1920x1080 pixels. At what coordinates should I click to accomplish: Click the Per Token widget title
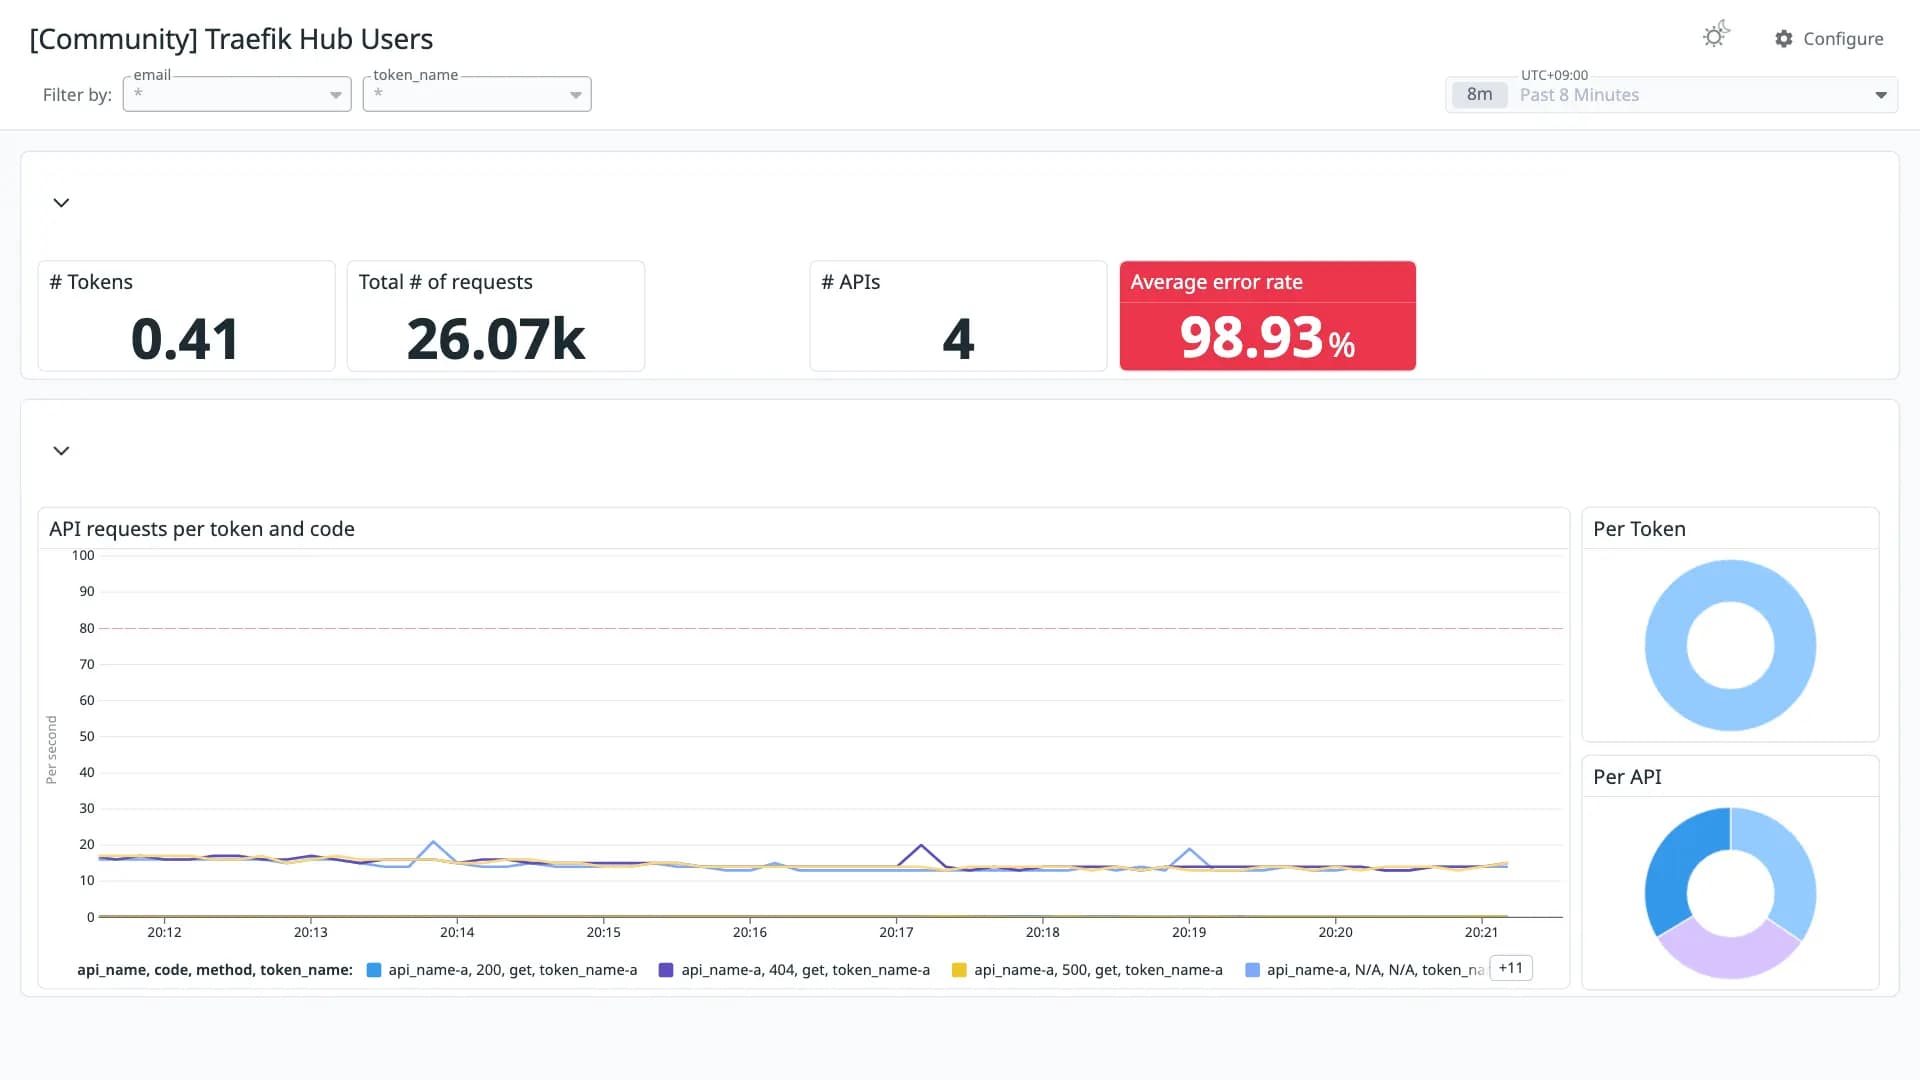(1639, 529)
